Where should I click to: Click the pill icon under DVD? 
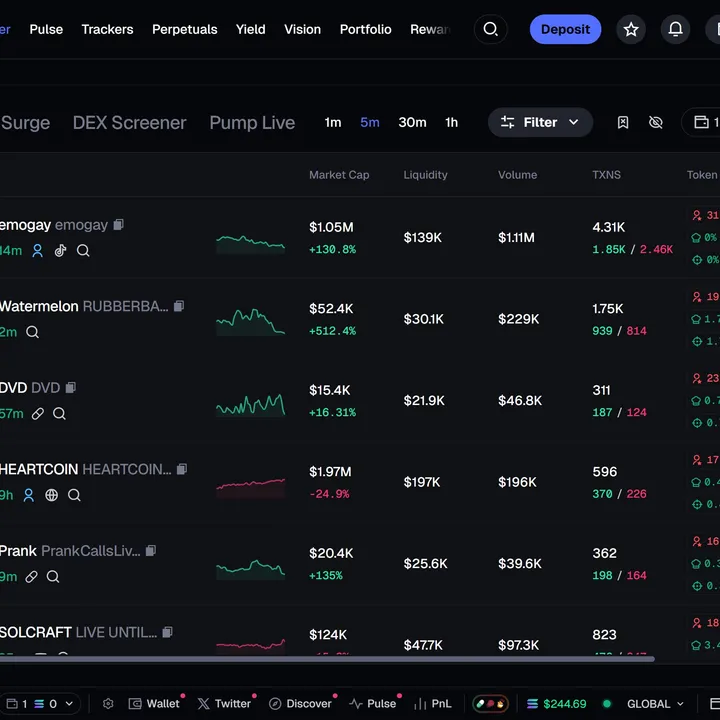[x=37, y=413]
